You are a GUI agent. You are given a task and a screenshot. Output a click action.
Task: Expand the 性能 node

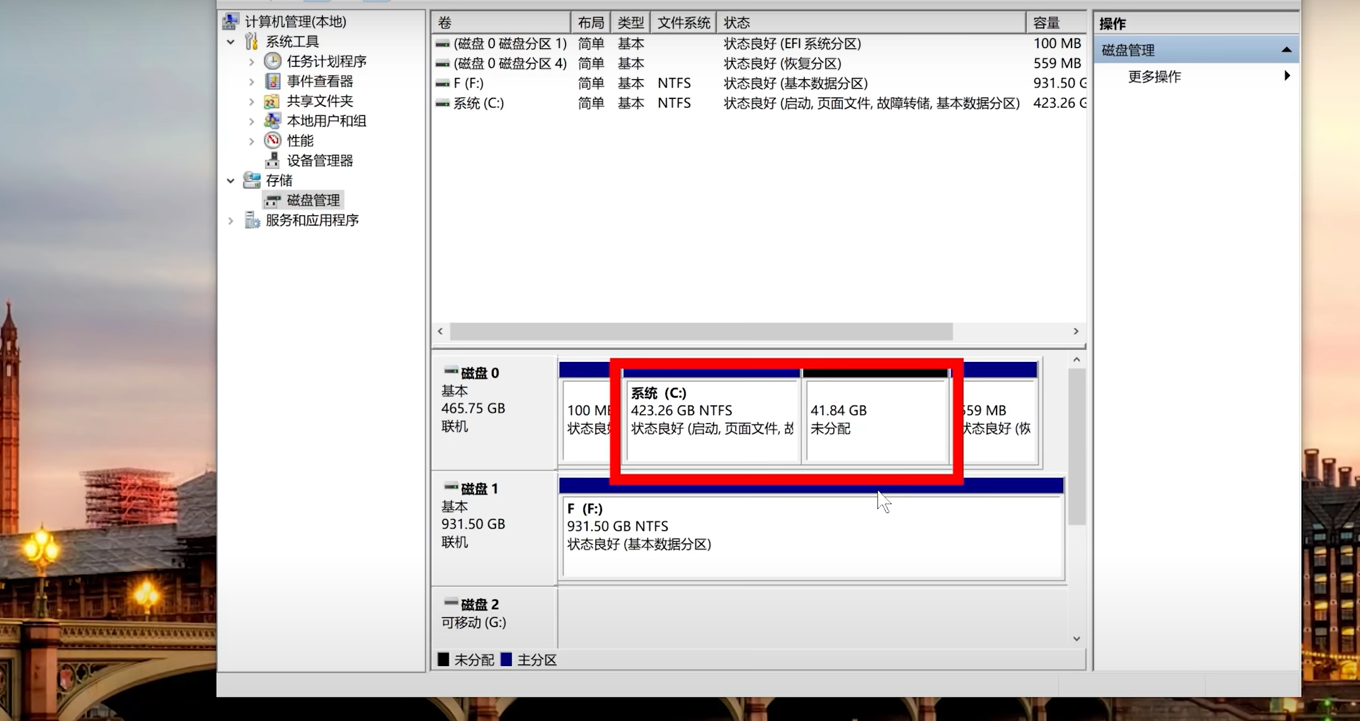251,141
